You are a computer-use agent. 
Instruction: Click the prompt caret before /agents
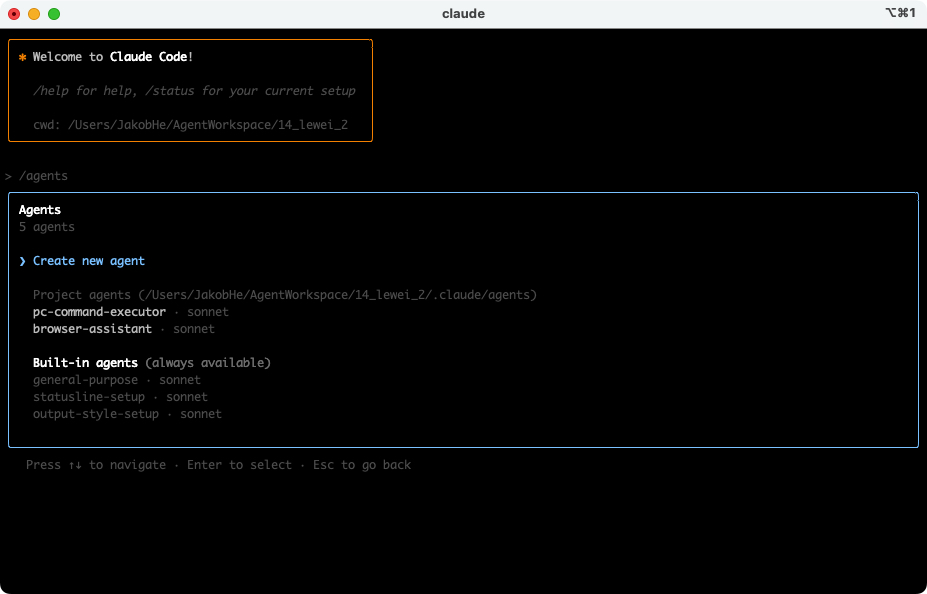[x=8, y=176]
